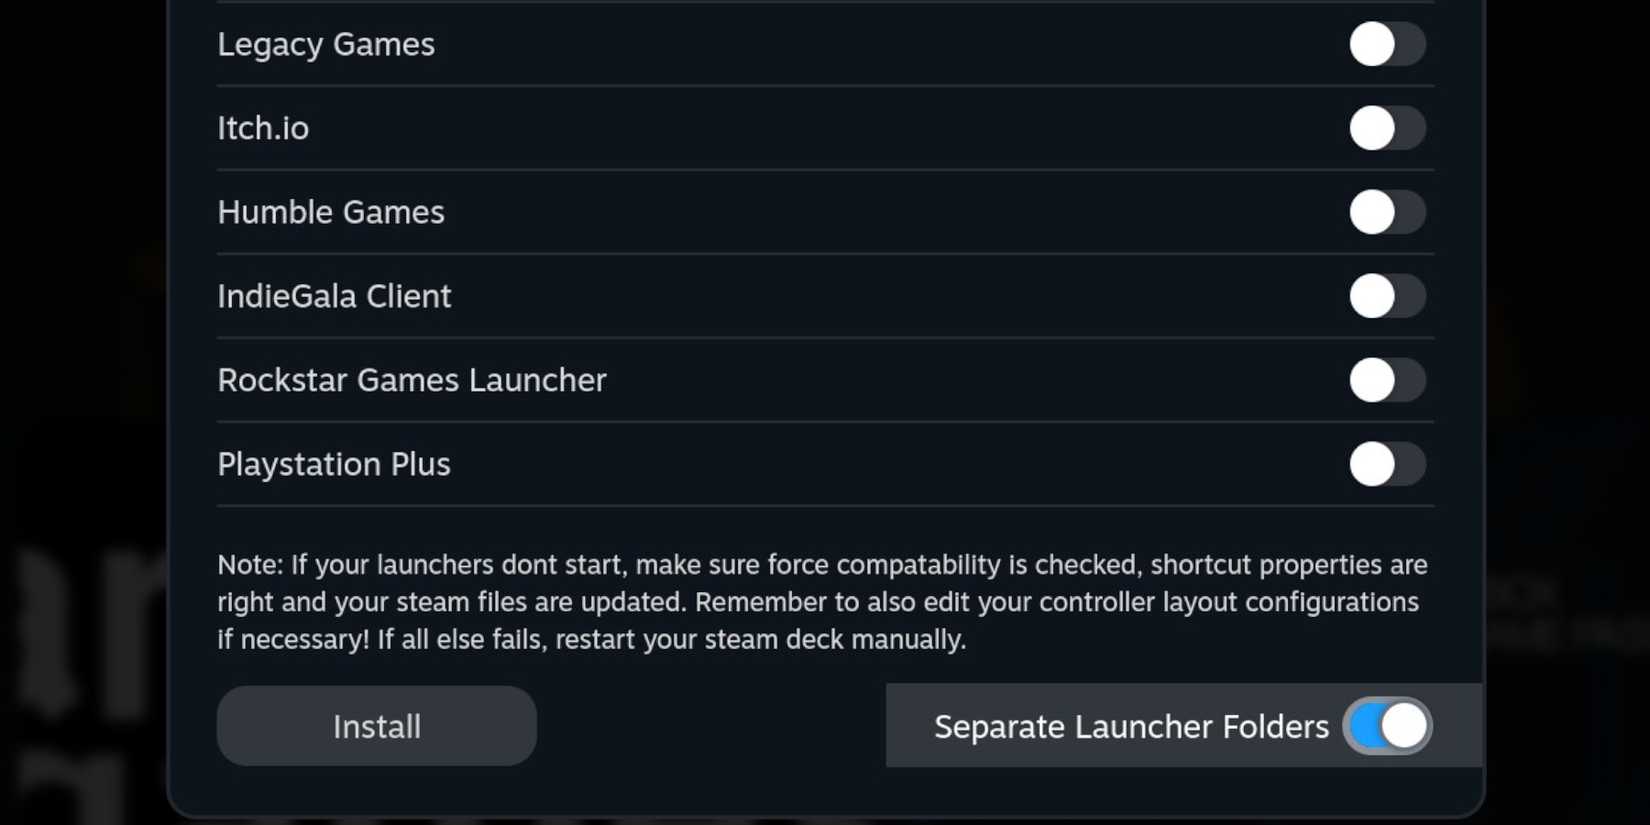
Task: Enable the Legacy Games toggle
Action: point(1388,44)
